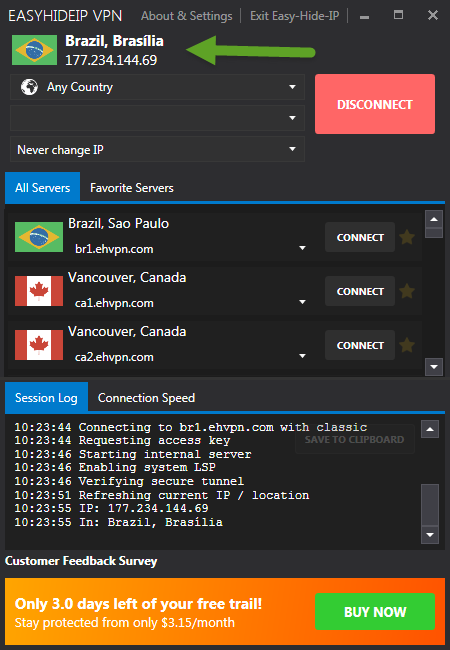Click the Brazil flag beside current IP

34,50
